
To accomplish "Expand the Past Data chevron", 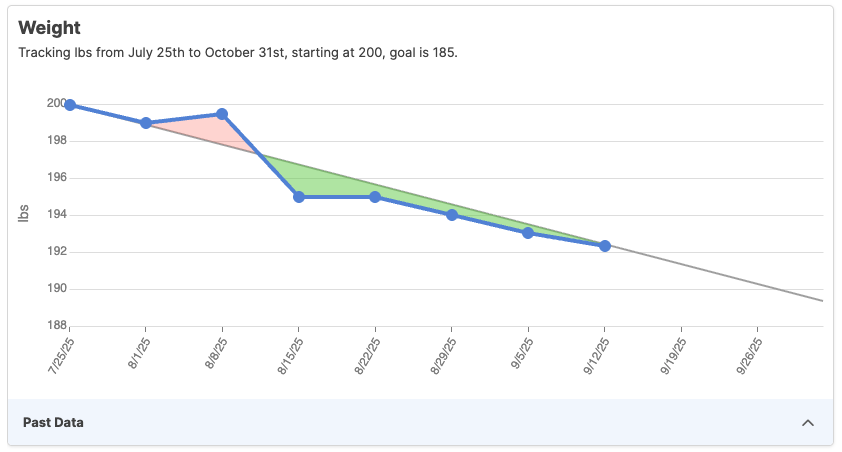I will [808, 423].
